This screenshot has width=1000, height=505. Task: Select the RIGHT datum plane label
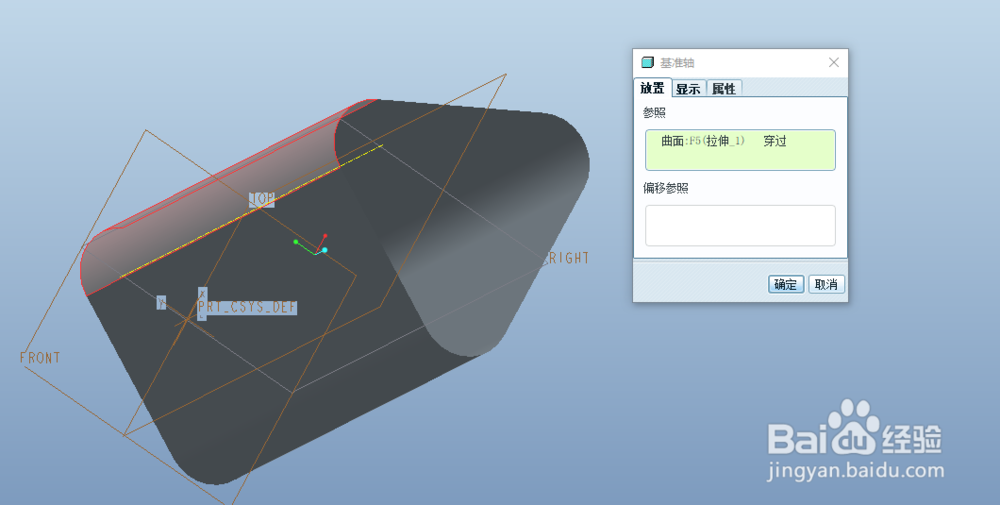coord(568,258)
